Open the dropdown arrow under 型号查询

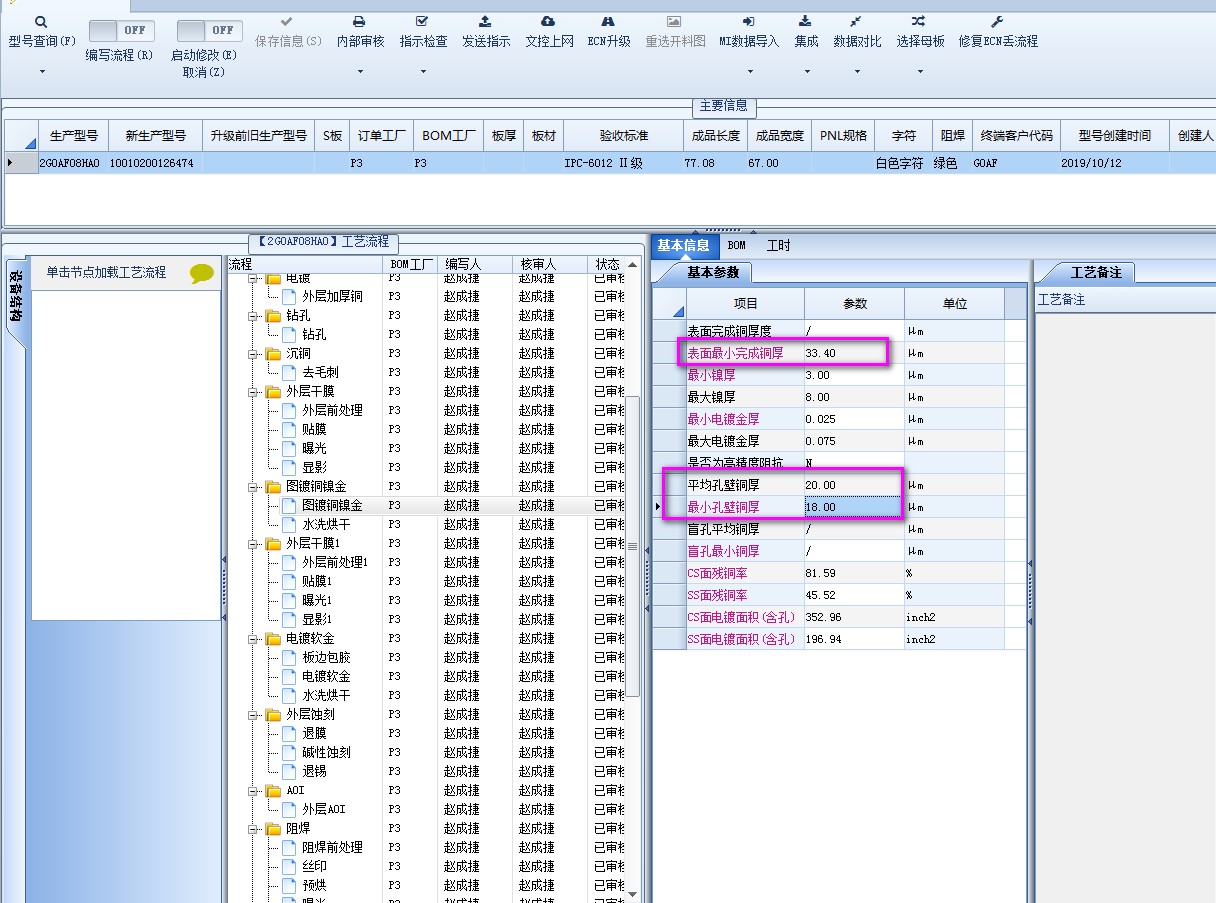tap(42, 71)
